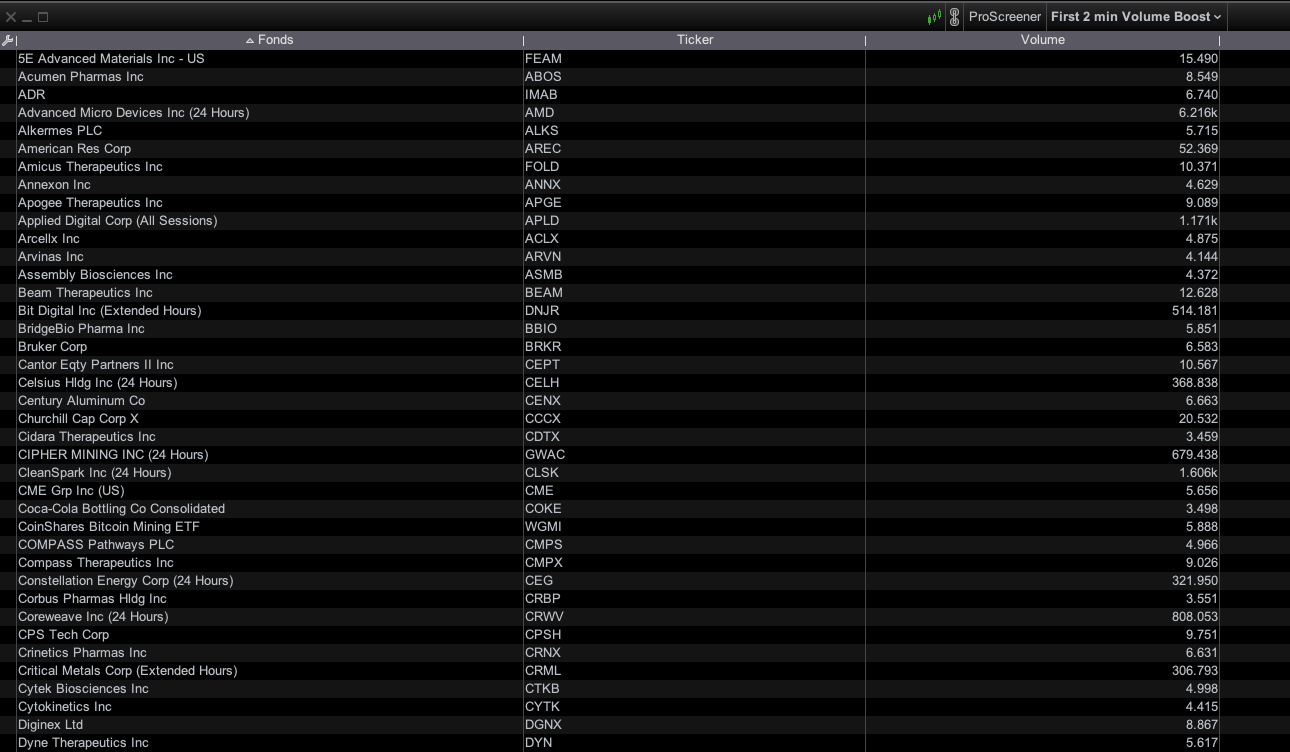Click volume value 808.053 for CRWV
Image resolution: width=1290 pixels, height=752 pixels.
[x=1194, y=617]
